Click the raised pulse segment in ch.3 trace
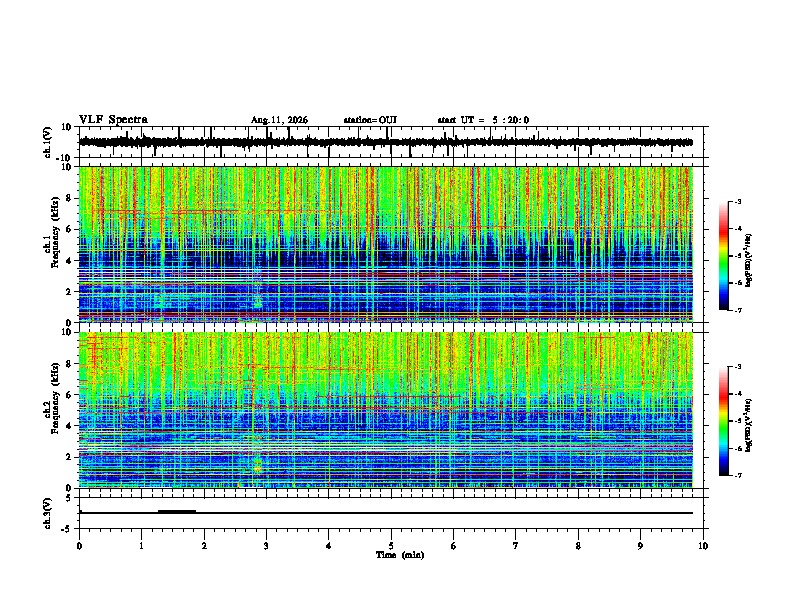 point(177,511)
